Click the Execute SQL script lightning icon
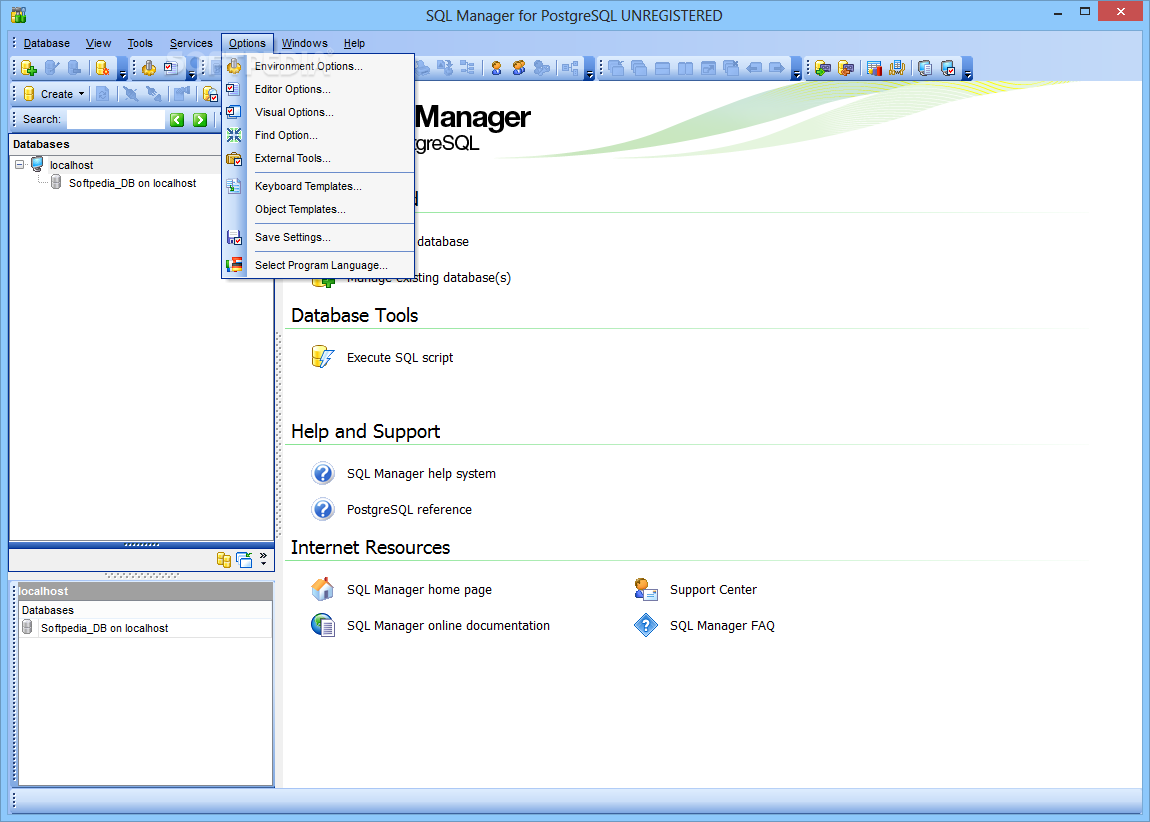Screen dimensions: 1150x822 pos(323,357)
